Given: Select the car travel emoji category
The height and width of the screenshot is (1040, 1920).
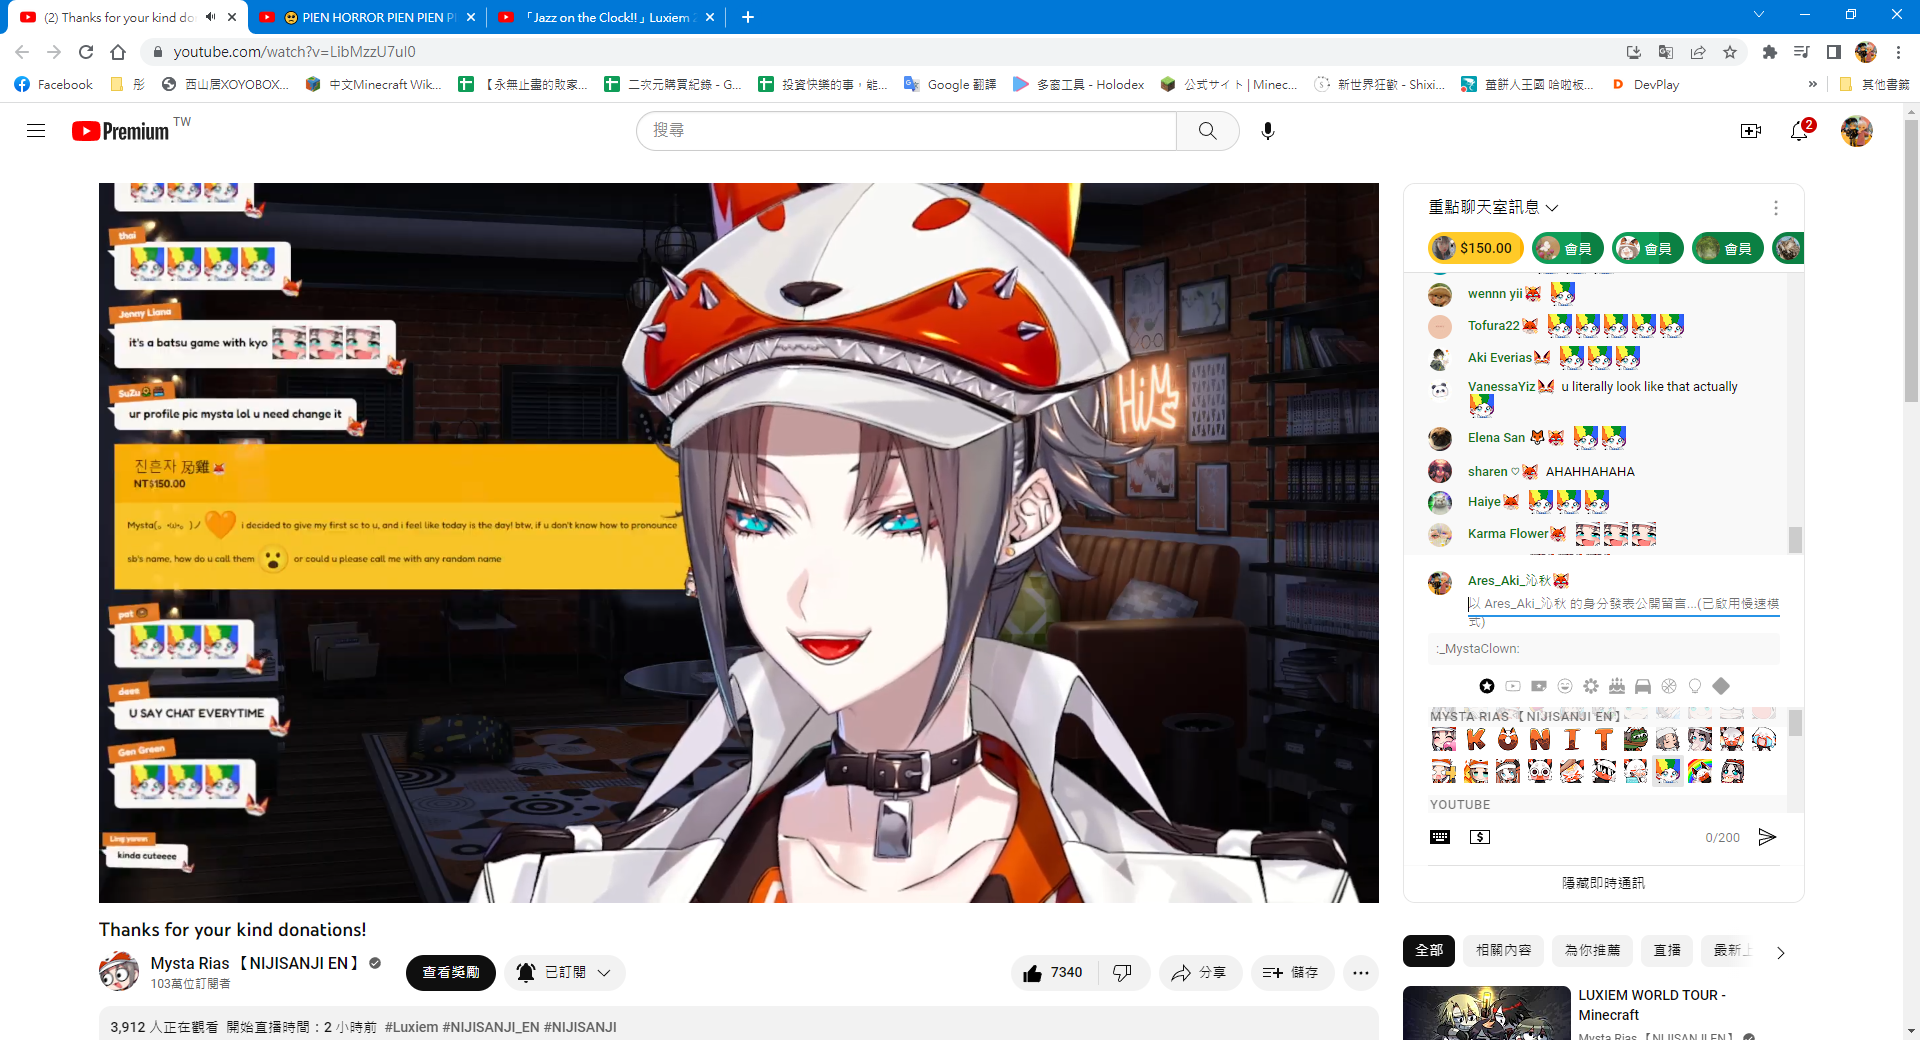Looking at the screenshot, I should pyautogui.click(x=1643, y=686).
